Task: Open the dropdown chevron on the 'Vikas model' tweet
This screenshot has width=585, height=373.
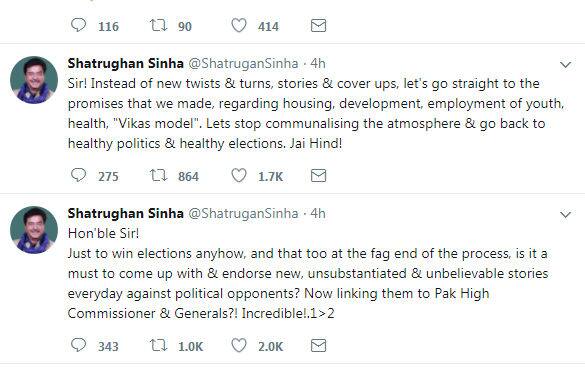Action: pyautogui.click(x=566, y=65)
